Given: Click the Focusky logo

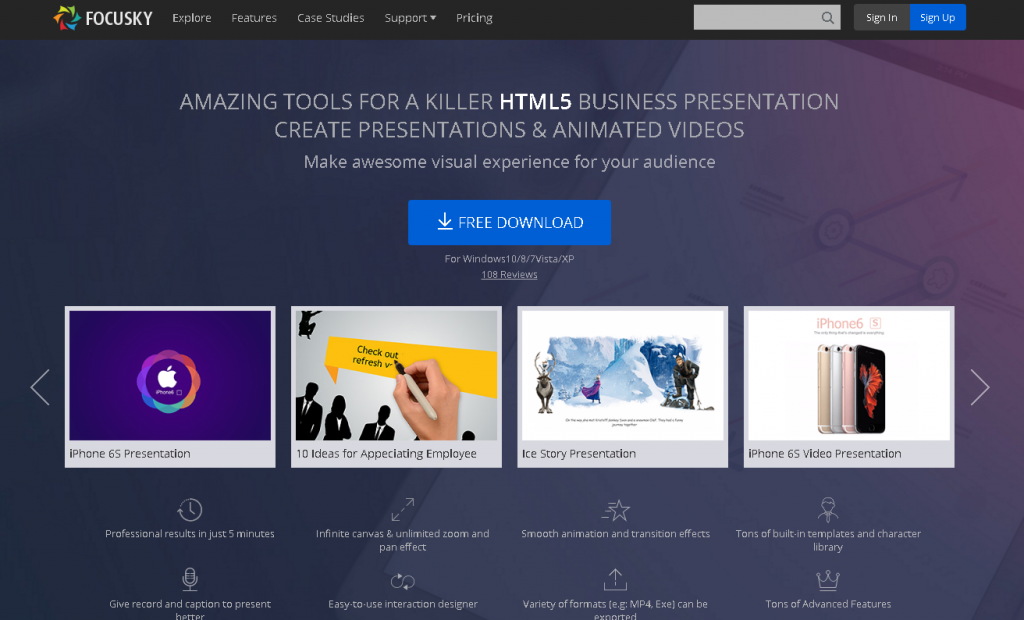Looking at the screenshot, I should (x=102, y=17).
